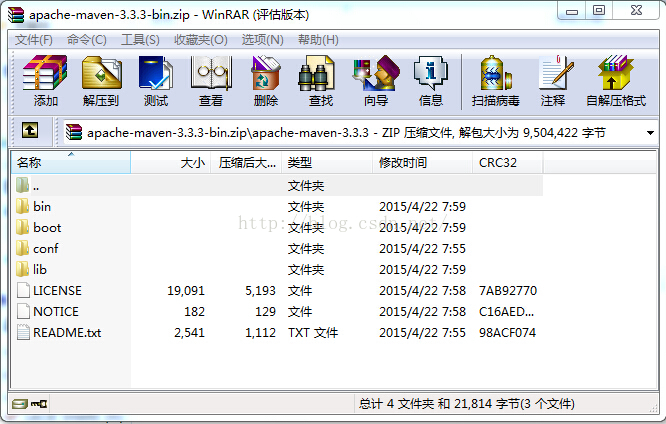Open the address bar path dropdown
The image size is (666, 424).
(650, 133)
